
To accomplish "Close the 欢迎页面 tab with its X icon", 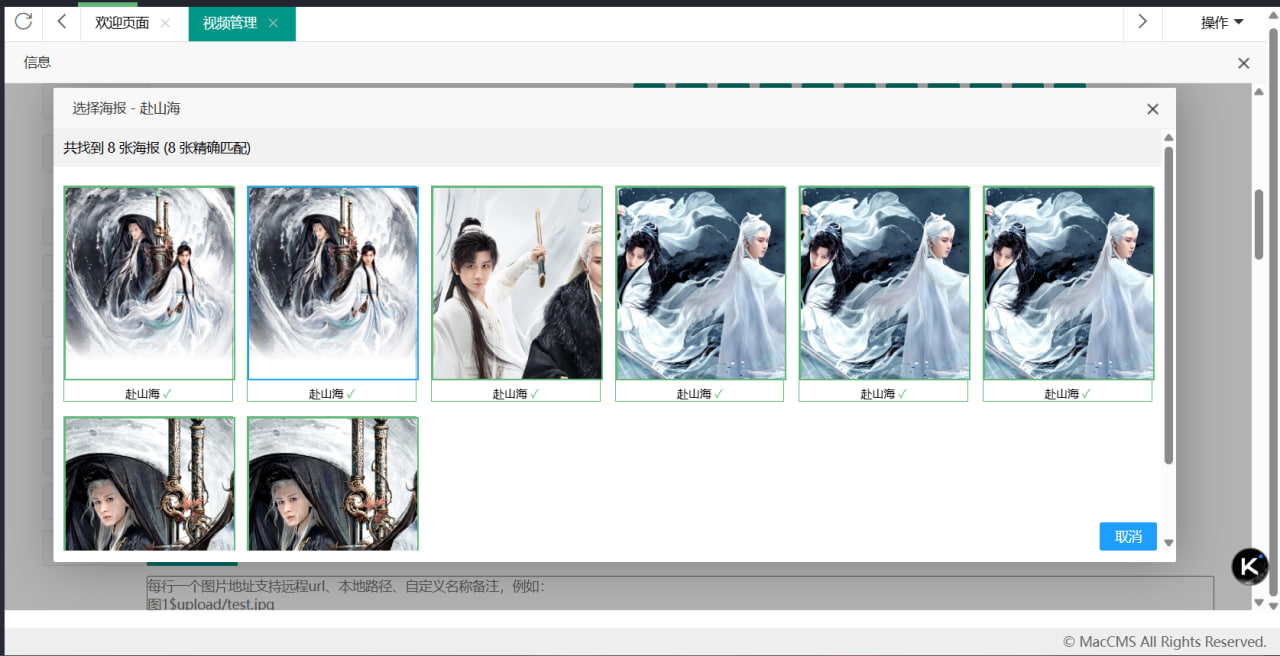I will click(x=165, y=23).
